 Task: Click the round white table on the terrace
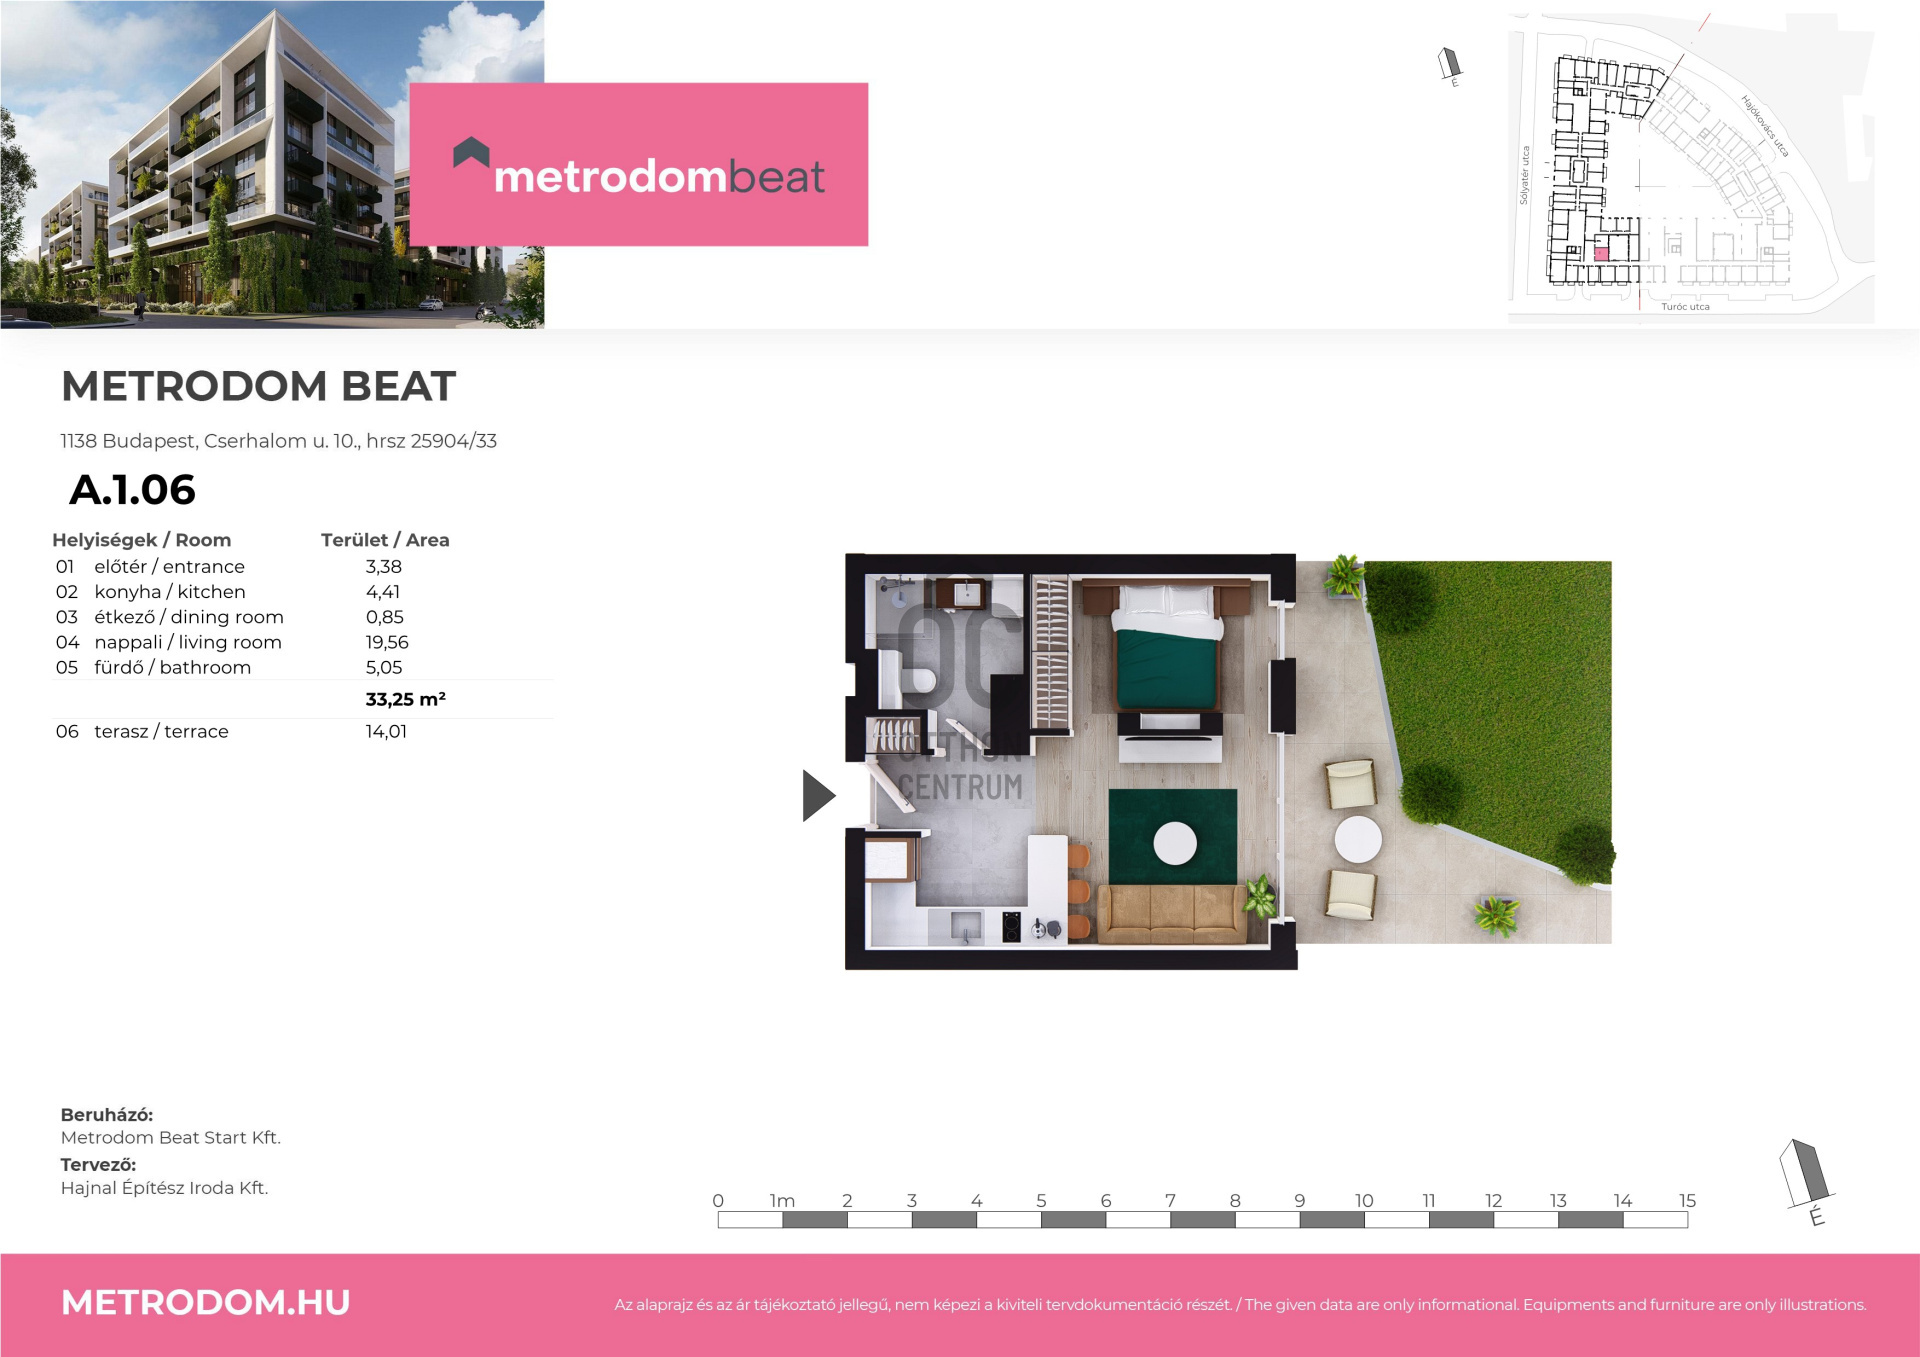click(1358, 840)
